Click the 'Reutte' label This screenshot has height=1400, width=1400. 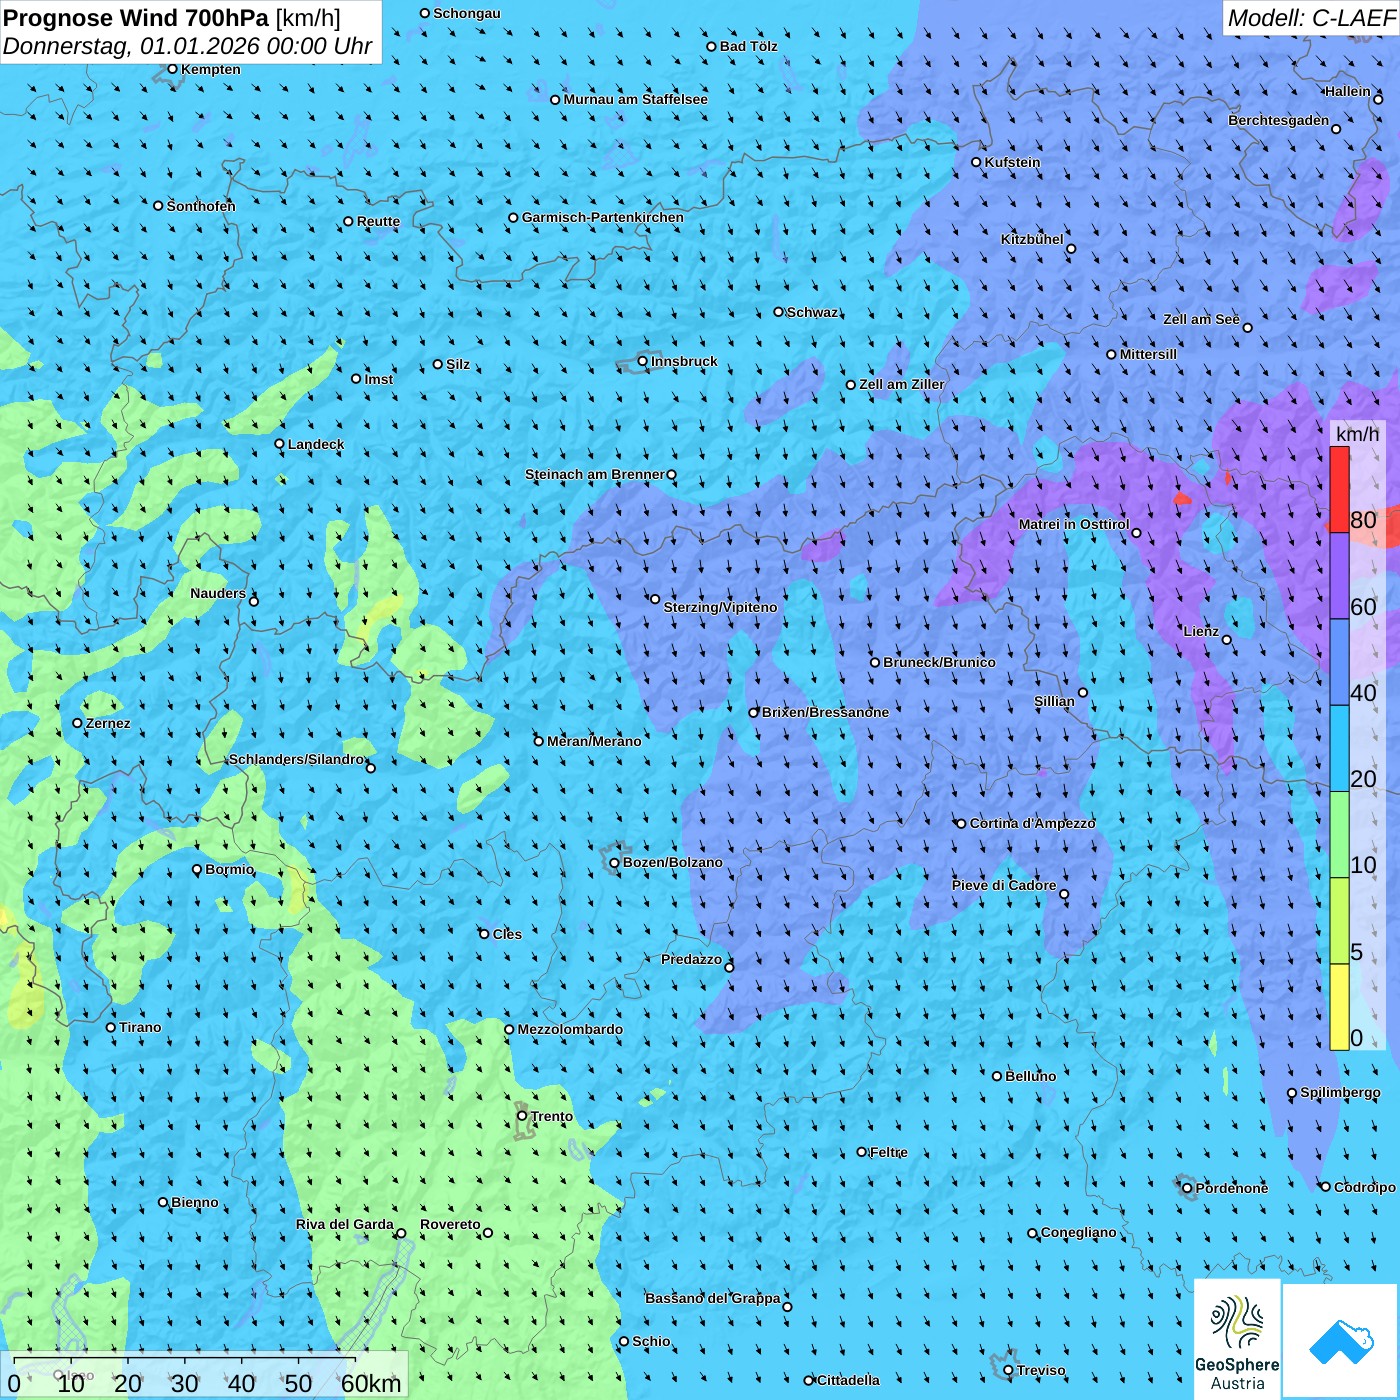tap(378, 221)
